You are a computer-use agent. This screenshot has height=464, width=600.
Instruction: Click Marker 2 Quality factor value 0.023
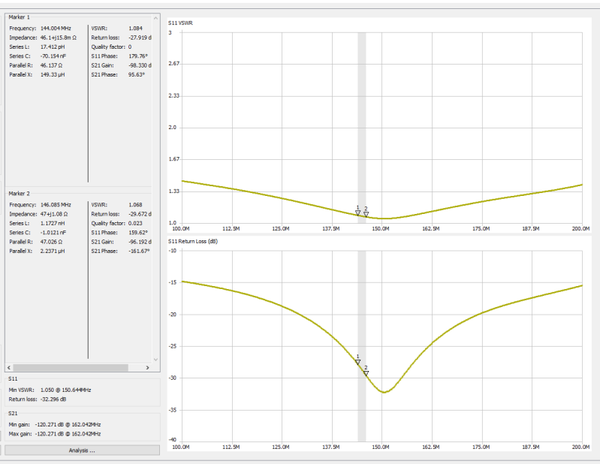point(135,223)
